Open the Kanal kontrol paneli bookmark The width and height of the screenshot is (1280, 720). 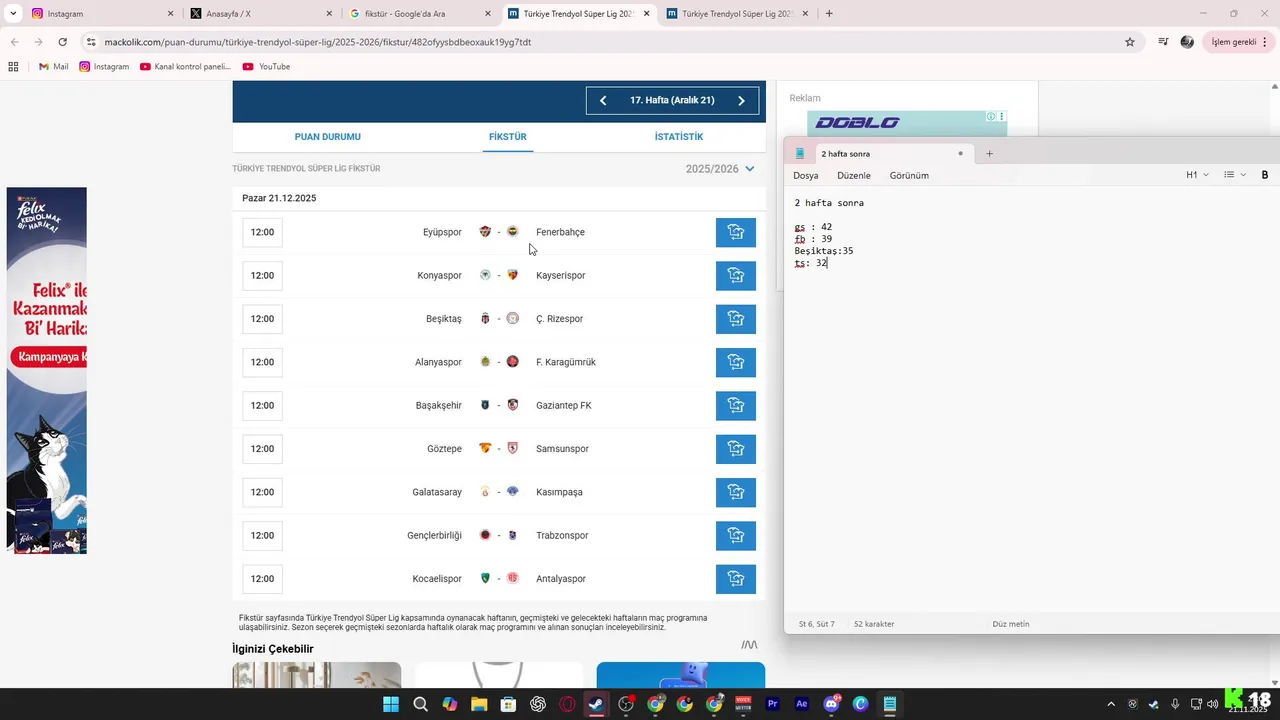tap(185, 66)
